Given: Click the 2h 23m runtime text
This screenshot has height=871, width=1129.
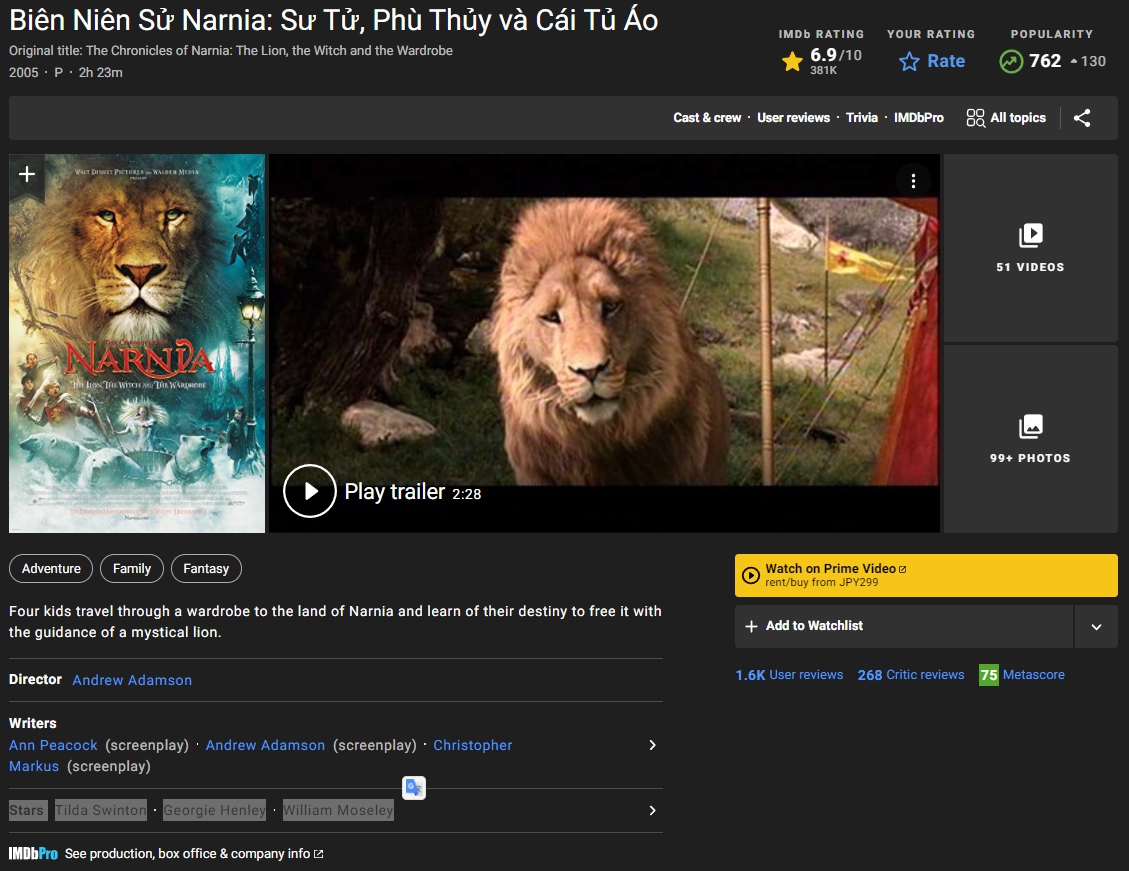Looking at the screenshot, I should pyautogui.click(x=100, y=73).
